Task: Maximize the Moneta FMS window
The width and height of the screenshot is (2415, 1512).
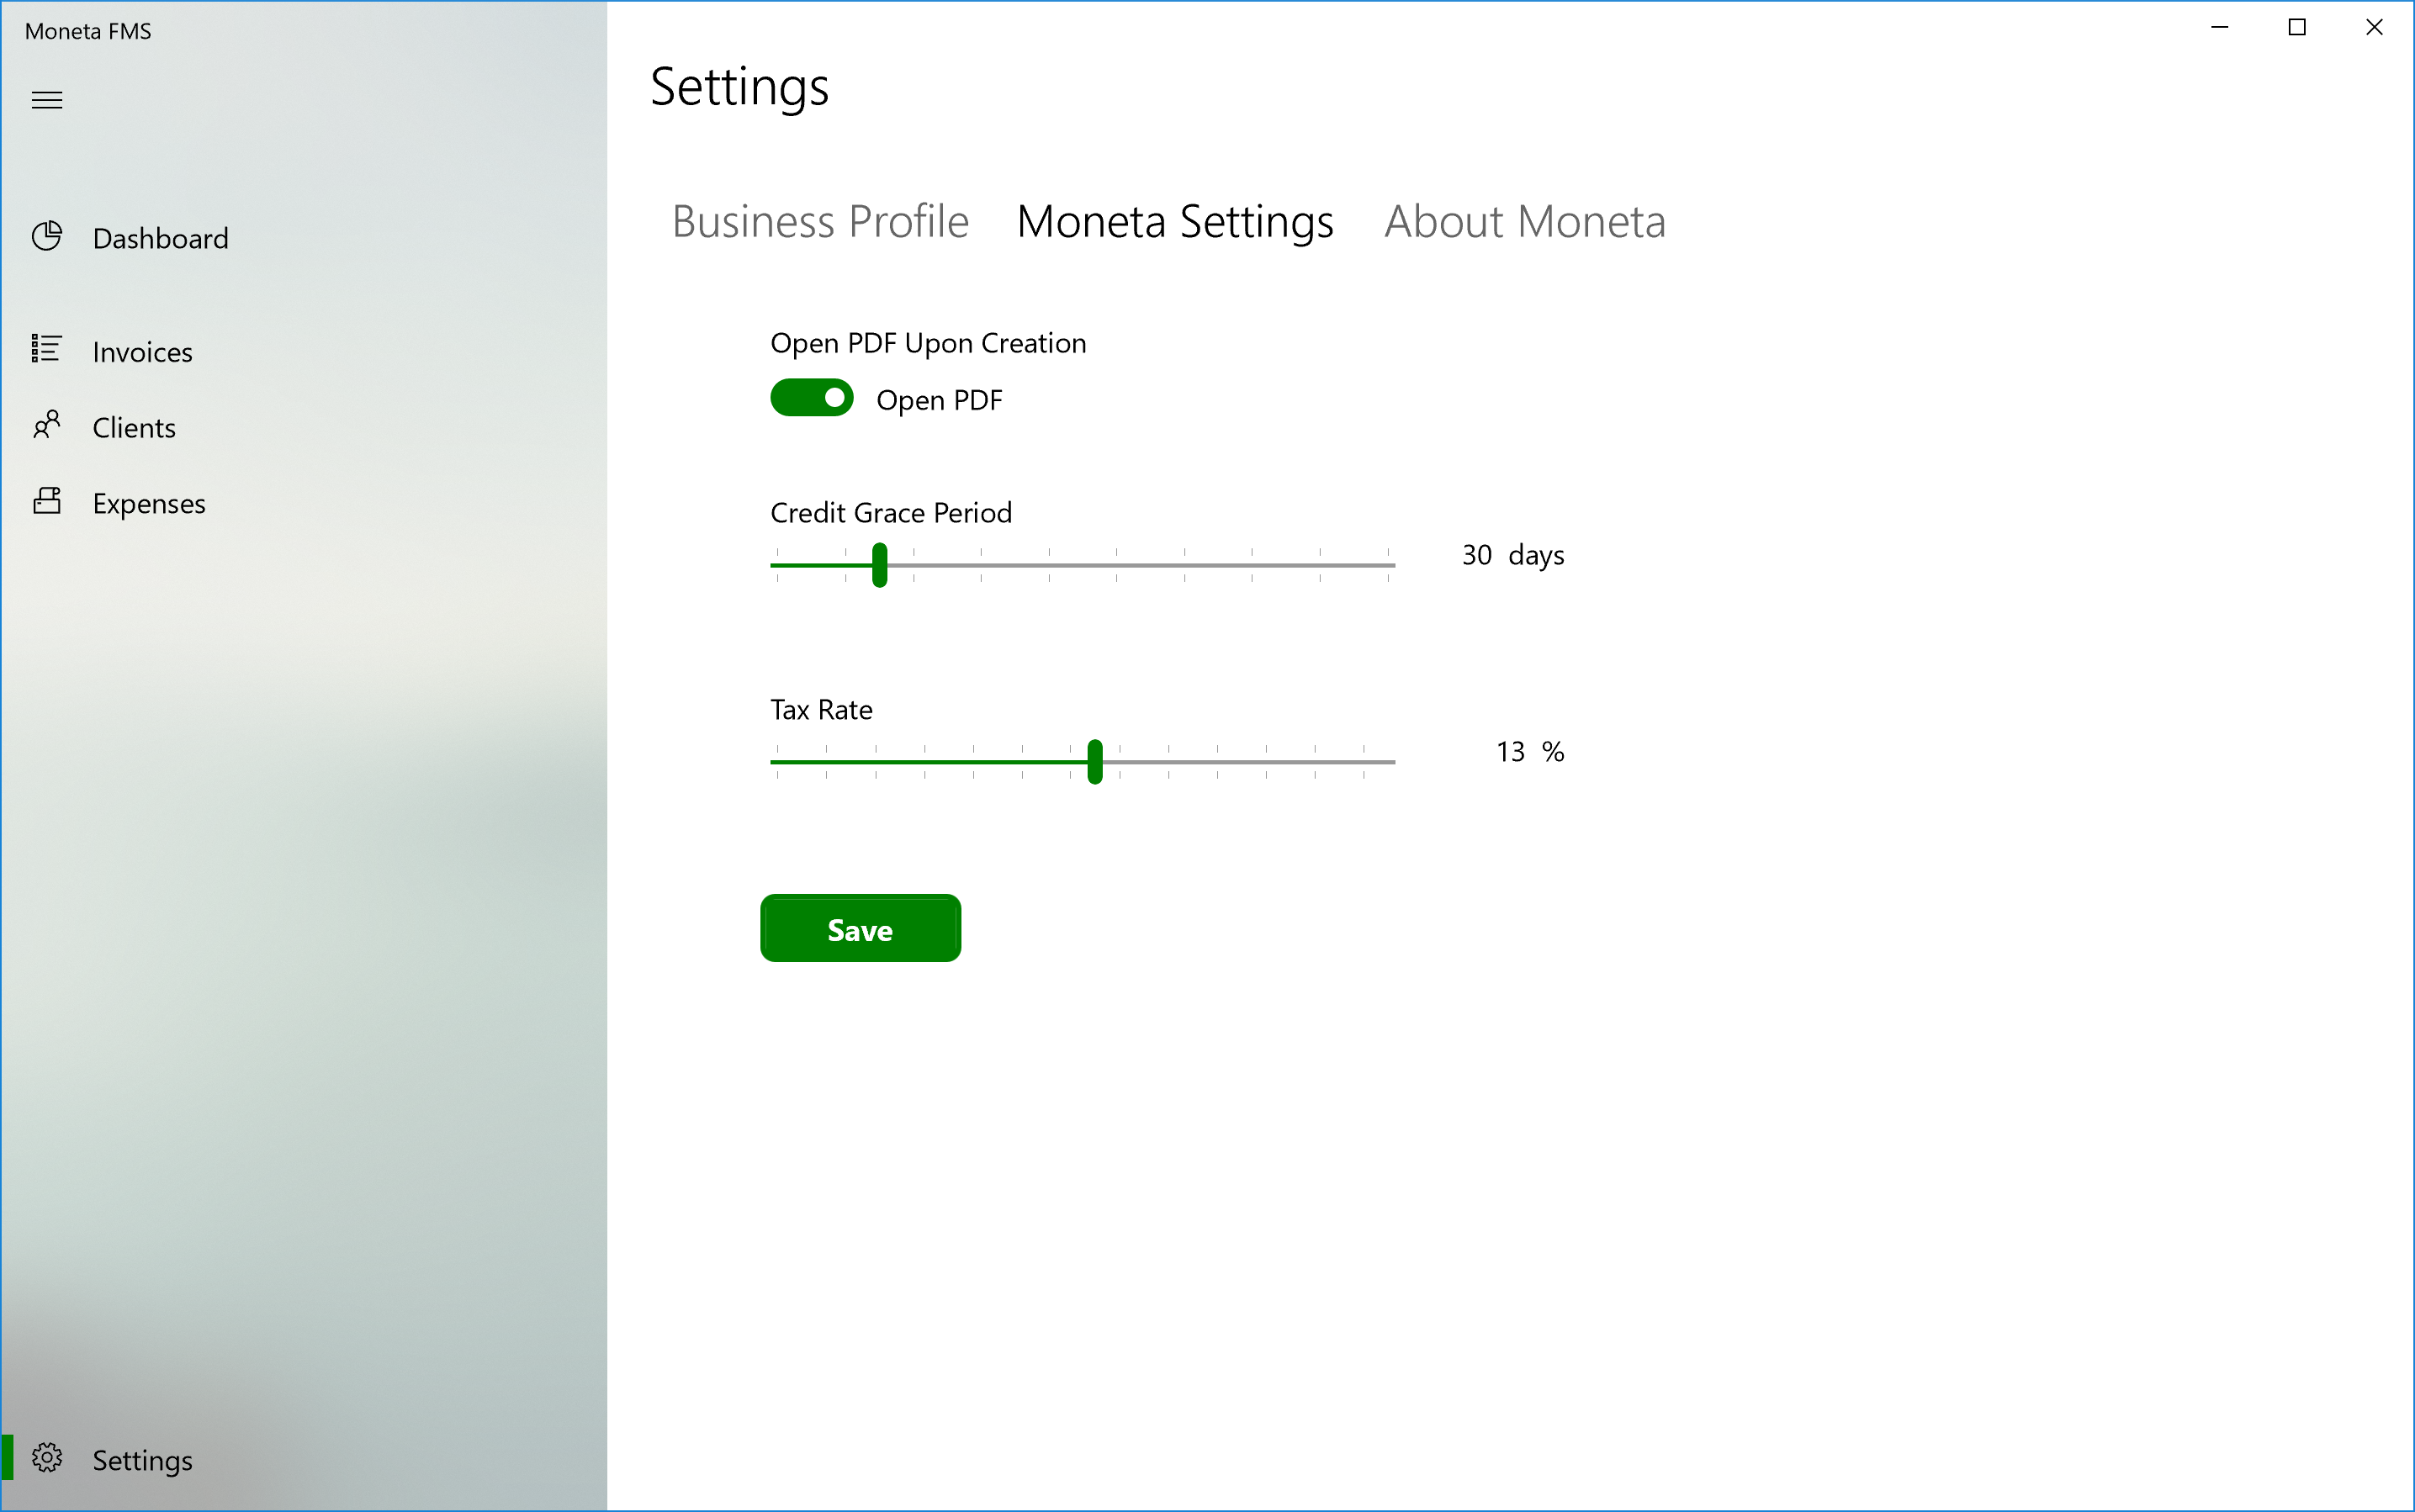Action: 2297,28
